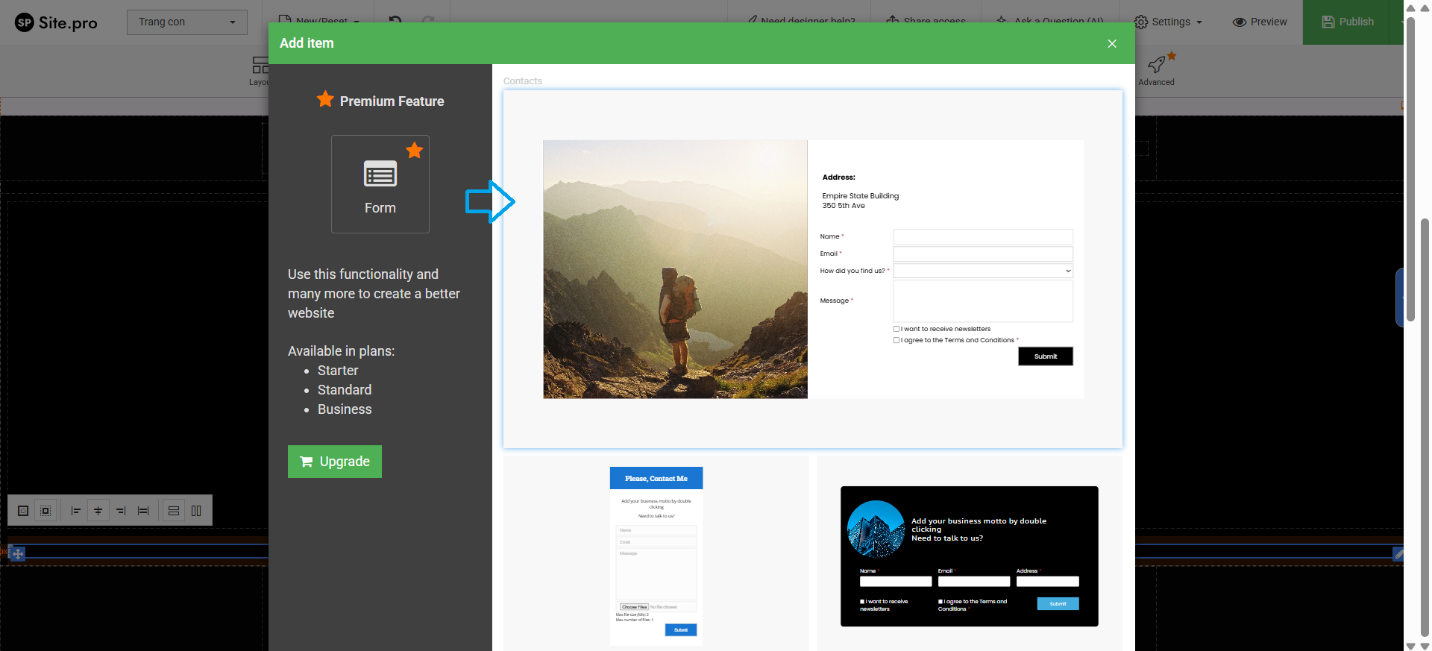Screen dimensions: 1432x651
Task: Expand the Settings dropdown menu
Action: [1168, 22]
